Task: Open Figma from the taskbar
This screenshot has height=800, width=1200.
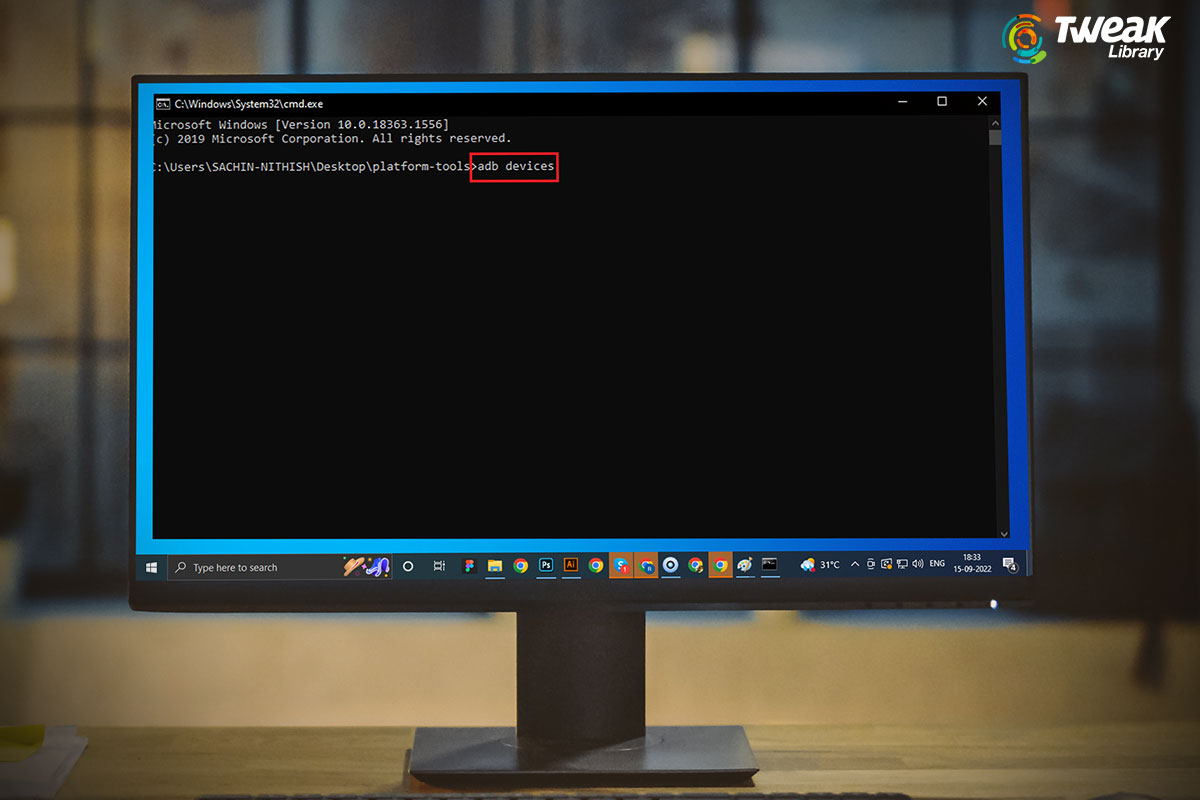Action: 470,565
